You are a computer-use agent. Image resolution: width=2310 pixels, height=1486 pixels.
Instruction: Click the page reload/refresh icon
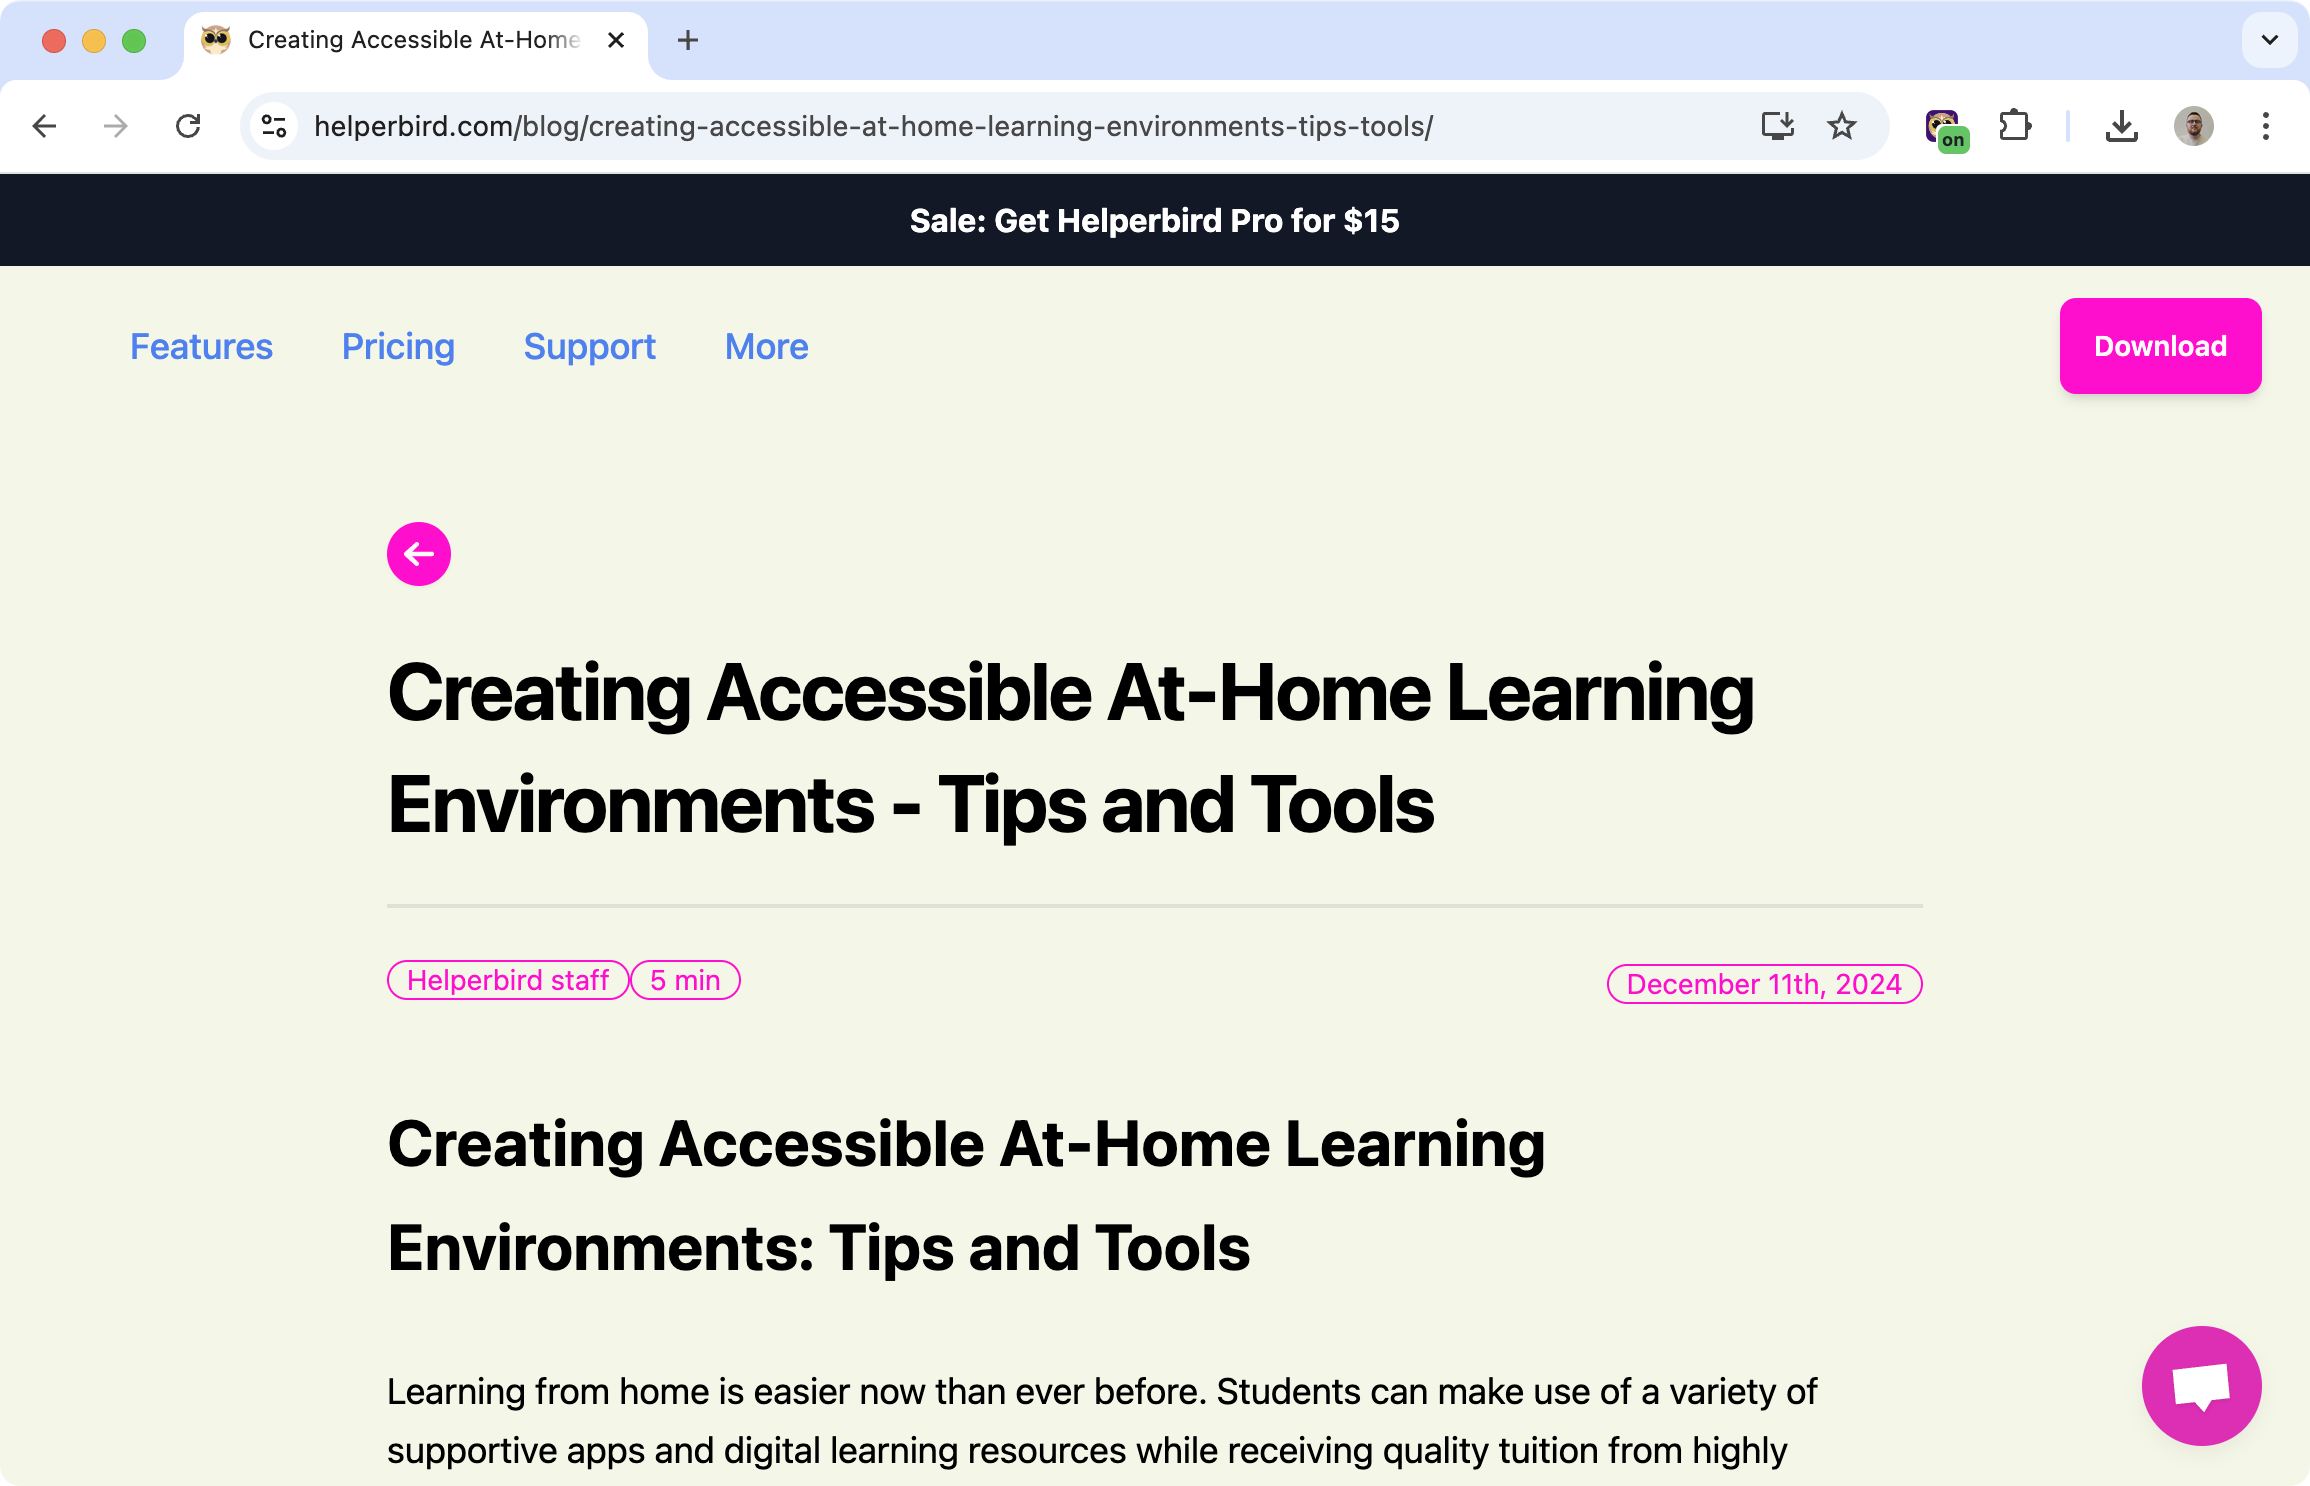click(x=190, y=126)
